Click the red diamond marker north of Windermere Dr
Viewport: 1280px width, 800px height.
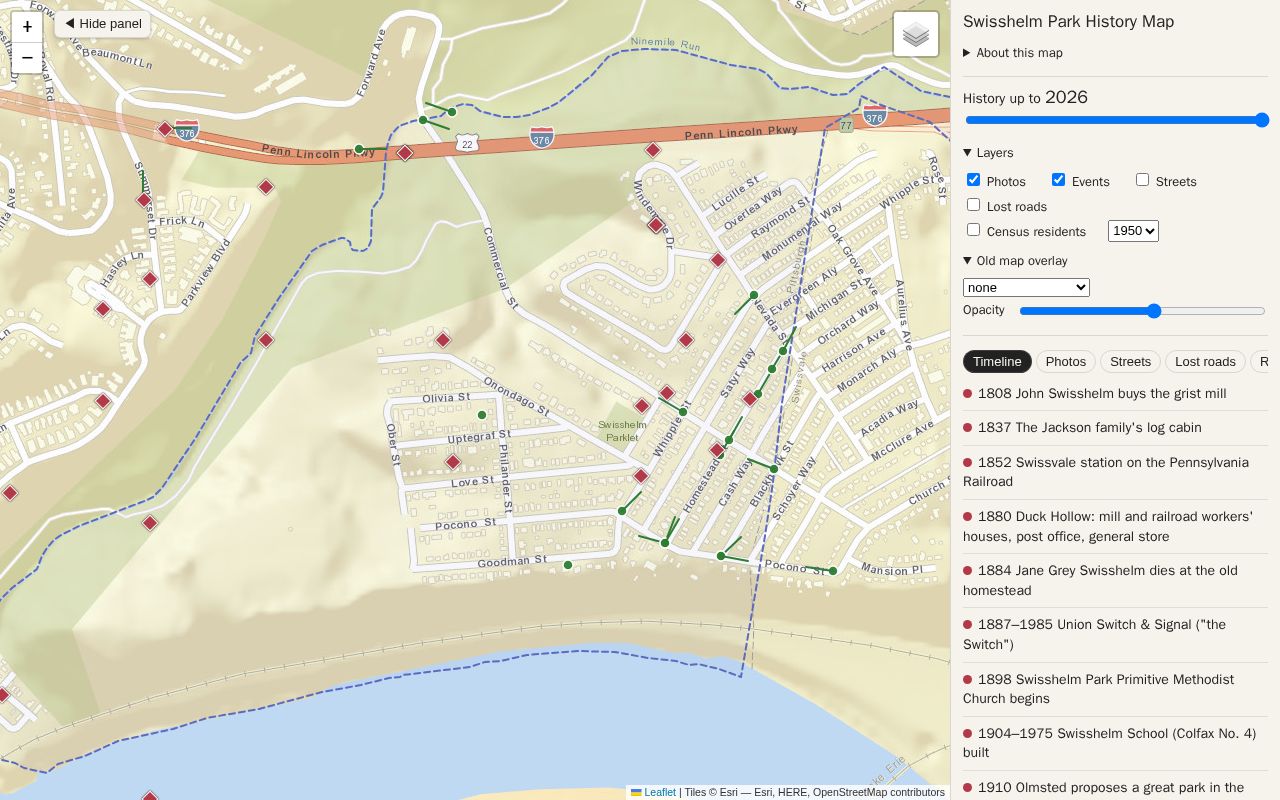coord(653,150)
